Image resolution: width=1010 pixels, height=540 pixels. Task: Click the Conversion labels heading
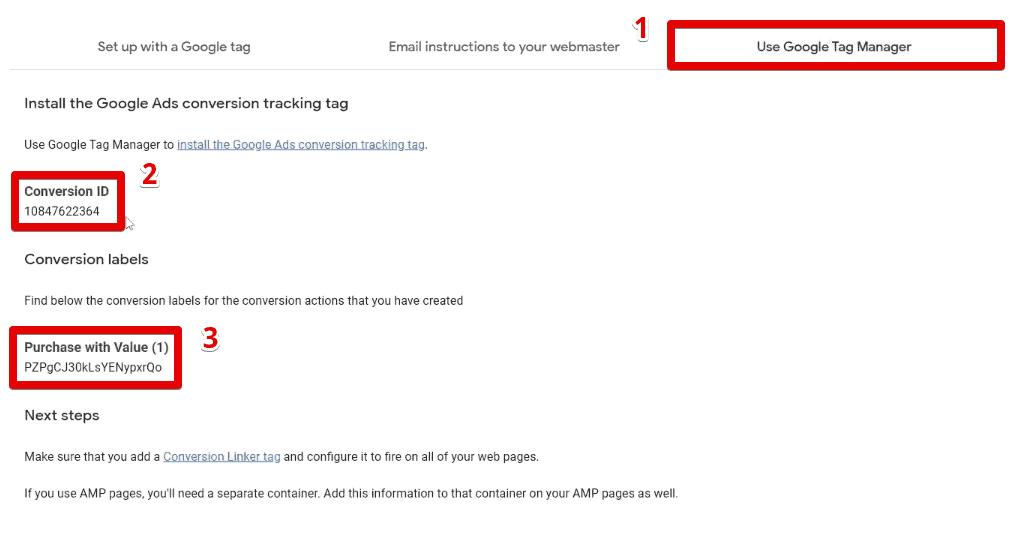(86, 259)
